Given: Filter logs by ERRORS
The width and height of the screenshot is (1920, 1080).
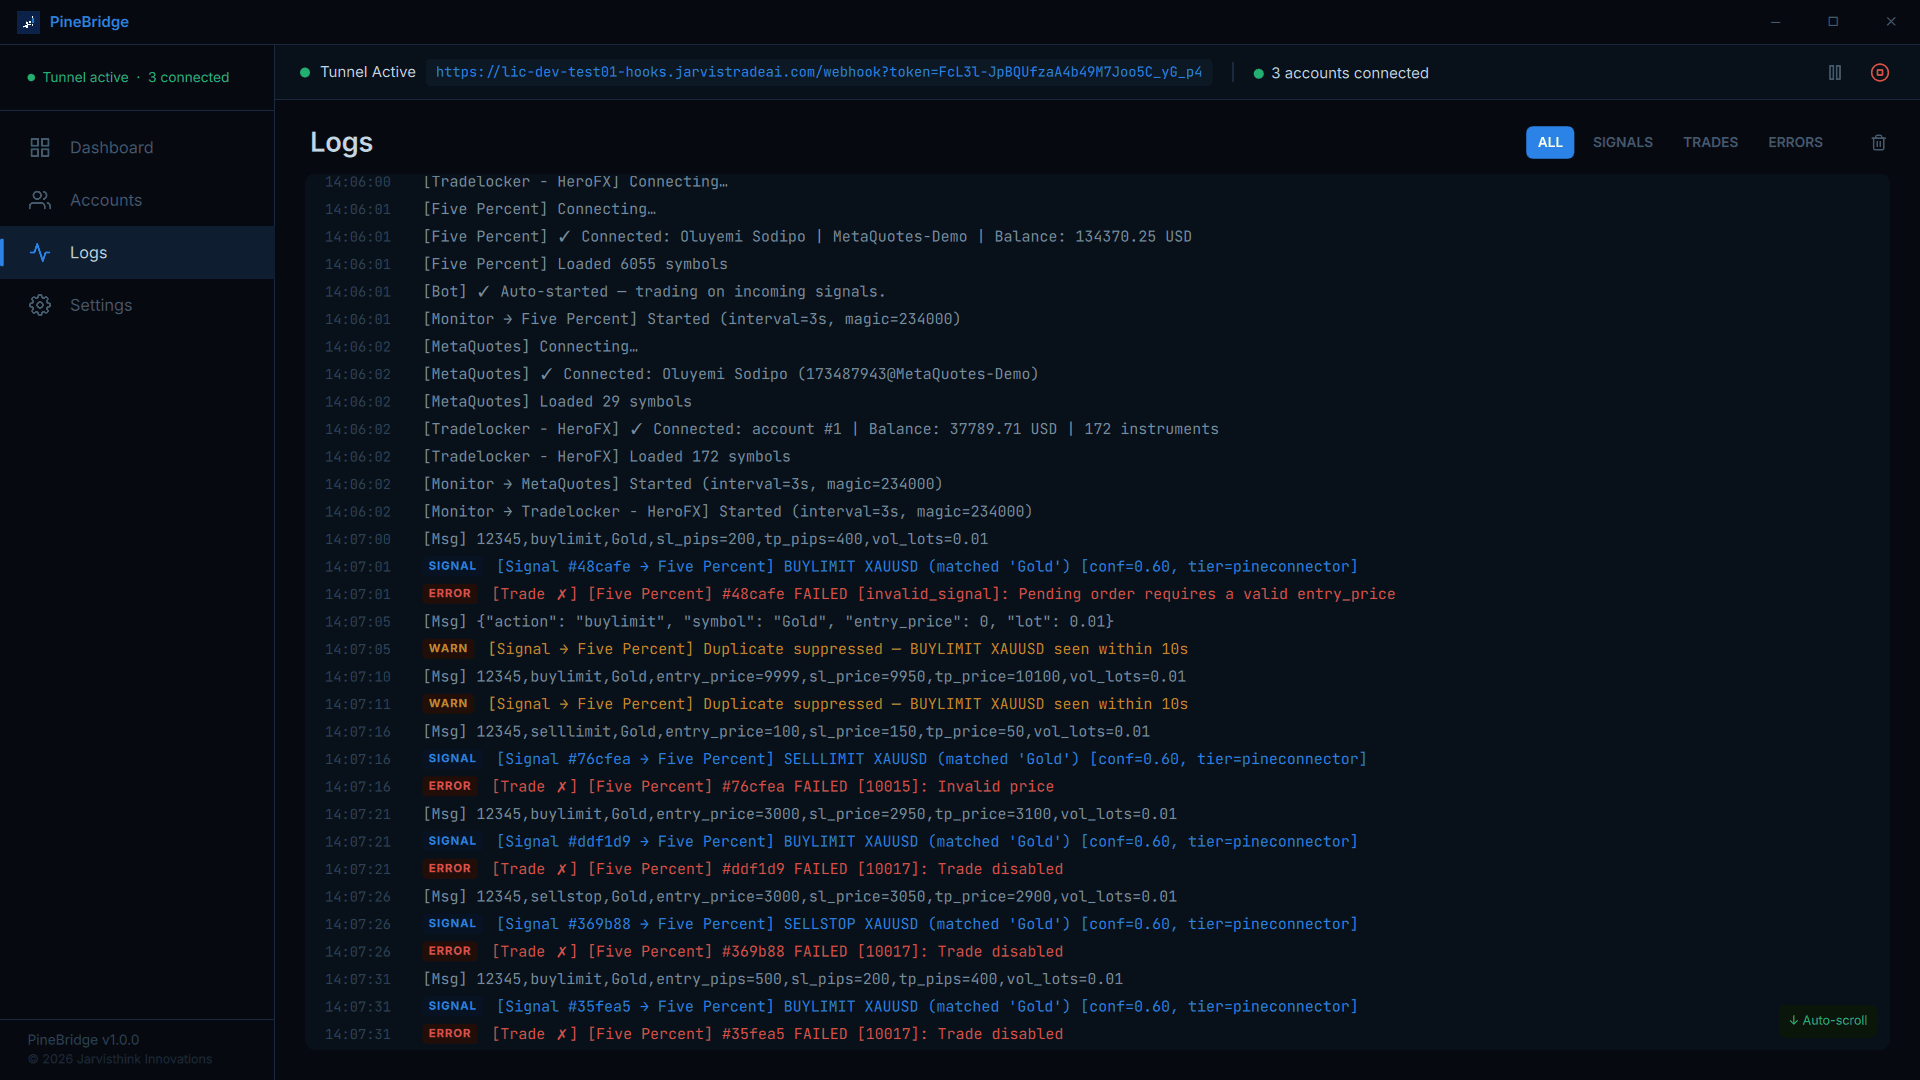Looking at the screenshot, I should click(1795, 143).
